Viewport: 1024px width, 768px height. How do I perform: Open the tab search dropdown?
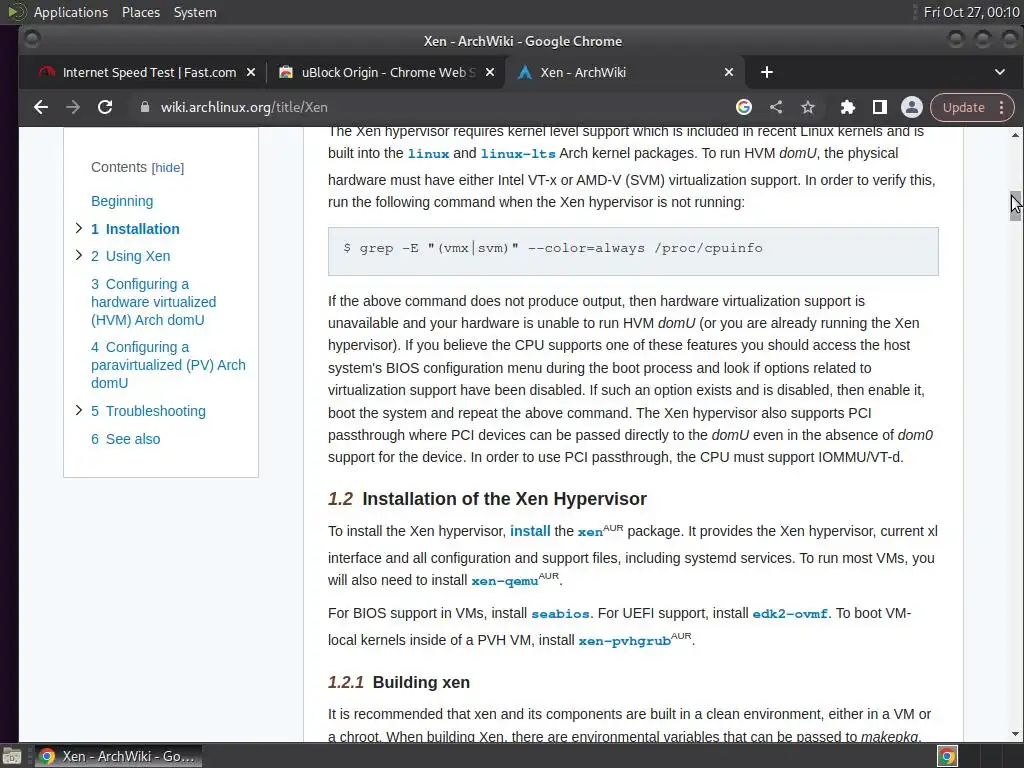(999, 72)
